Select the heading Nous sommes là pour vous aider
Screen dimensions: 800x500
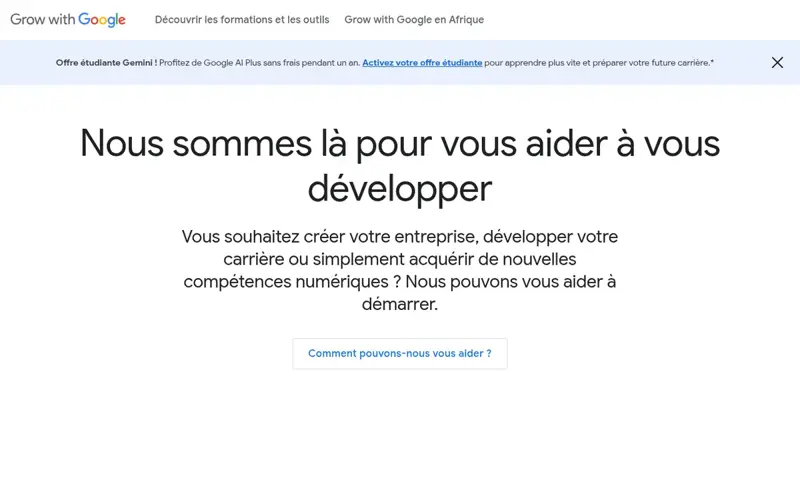pyautogui.click(x=399, y=165)
